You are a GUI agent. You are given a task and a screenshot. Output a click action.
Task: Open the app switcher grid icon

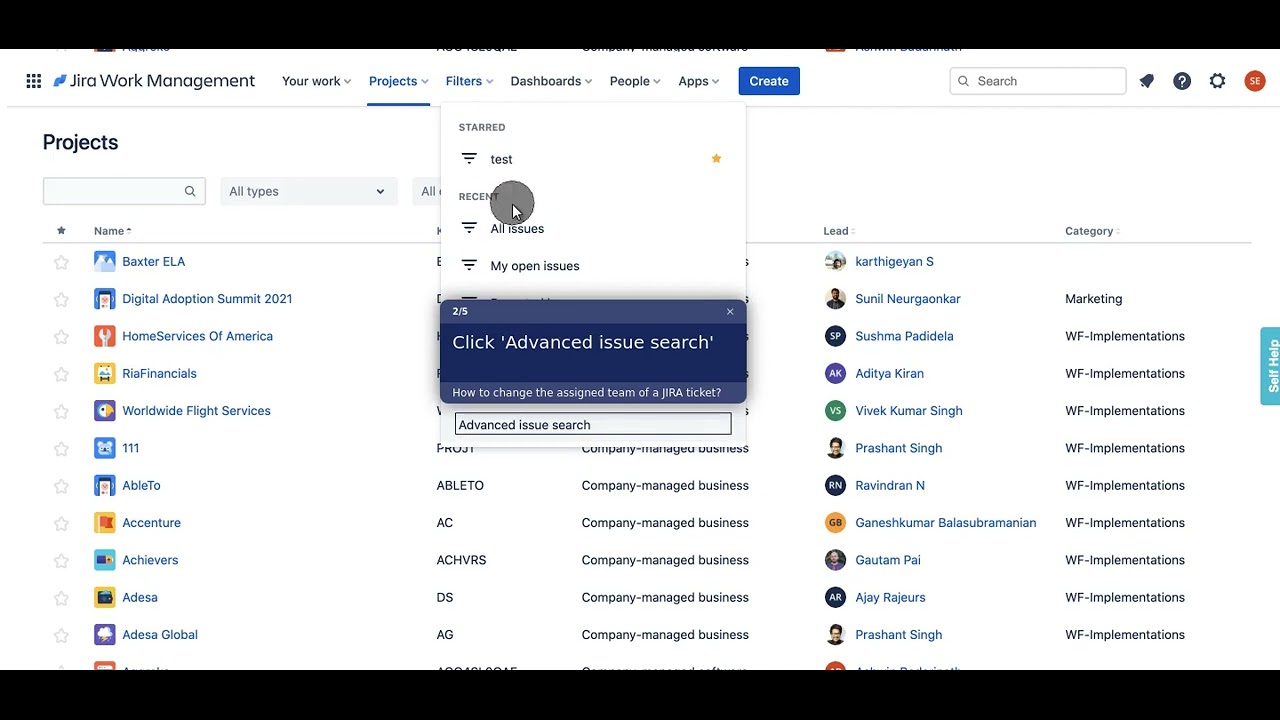[33, 81]
